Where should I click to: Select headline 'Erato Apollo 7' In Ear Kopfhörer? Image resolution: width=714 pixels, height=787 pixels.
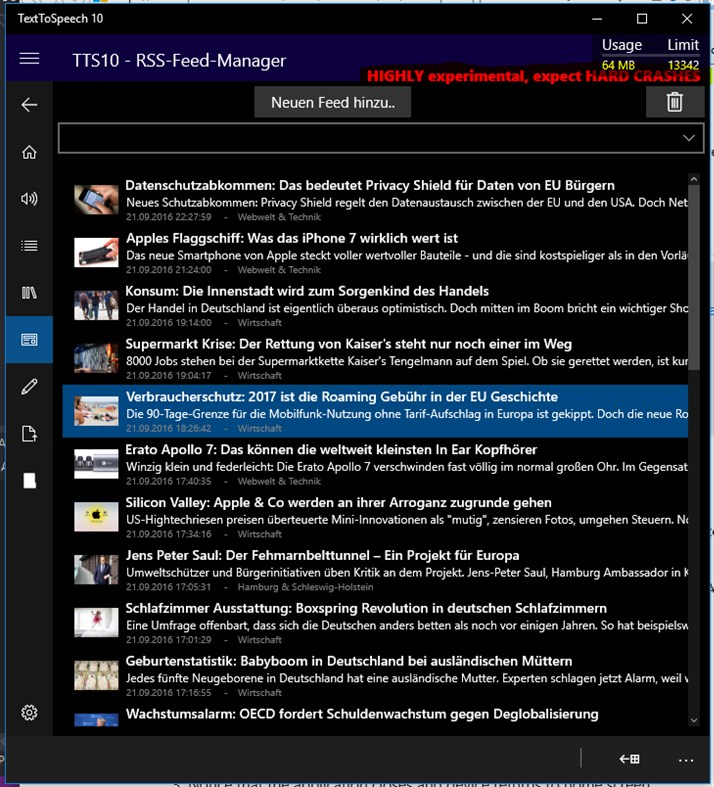point(331,450)
